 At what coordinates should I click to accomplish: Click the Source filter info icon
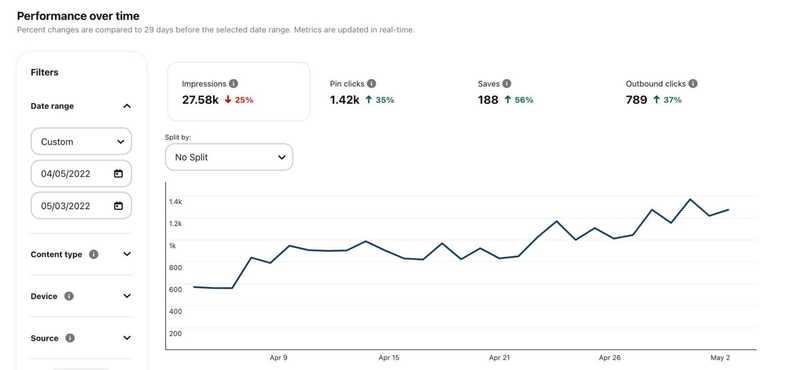[x=70, y=338]
